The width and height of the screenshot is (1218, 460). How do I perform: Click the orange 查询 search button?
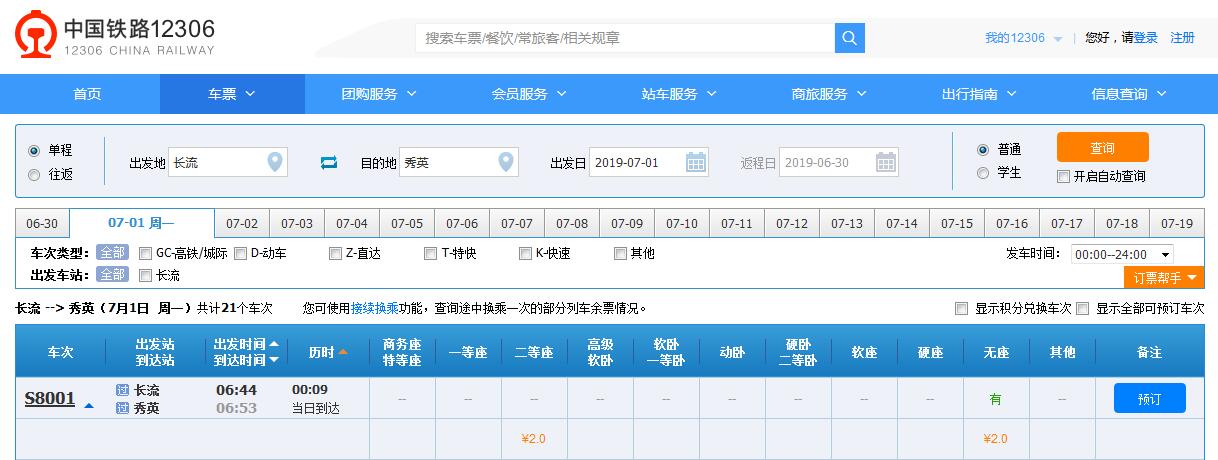click(x=1102, y=148)
